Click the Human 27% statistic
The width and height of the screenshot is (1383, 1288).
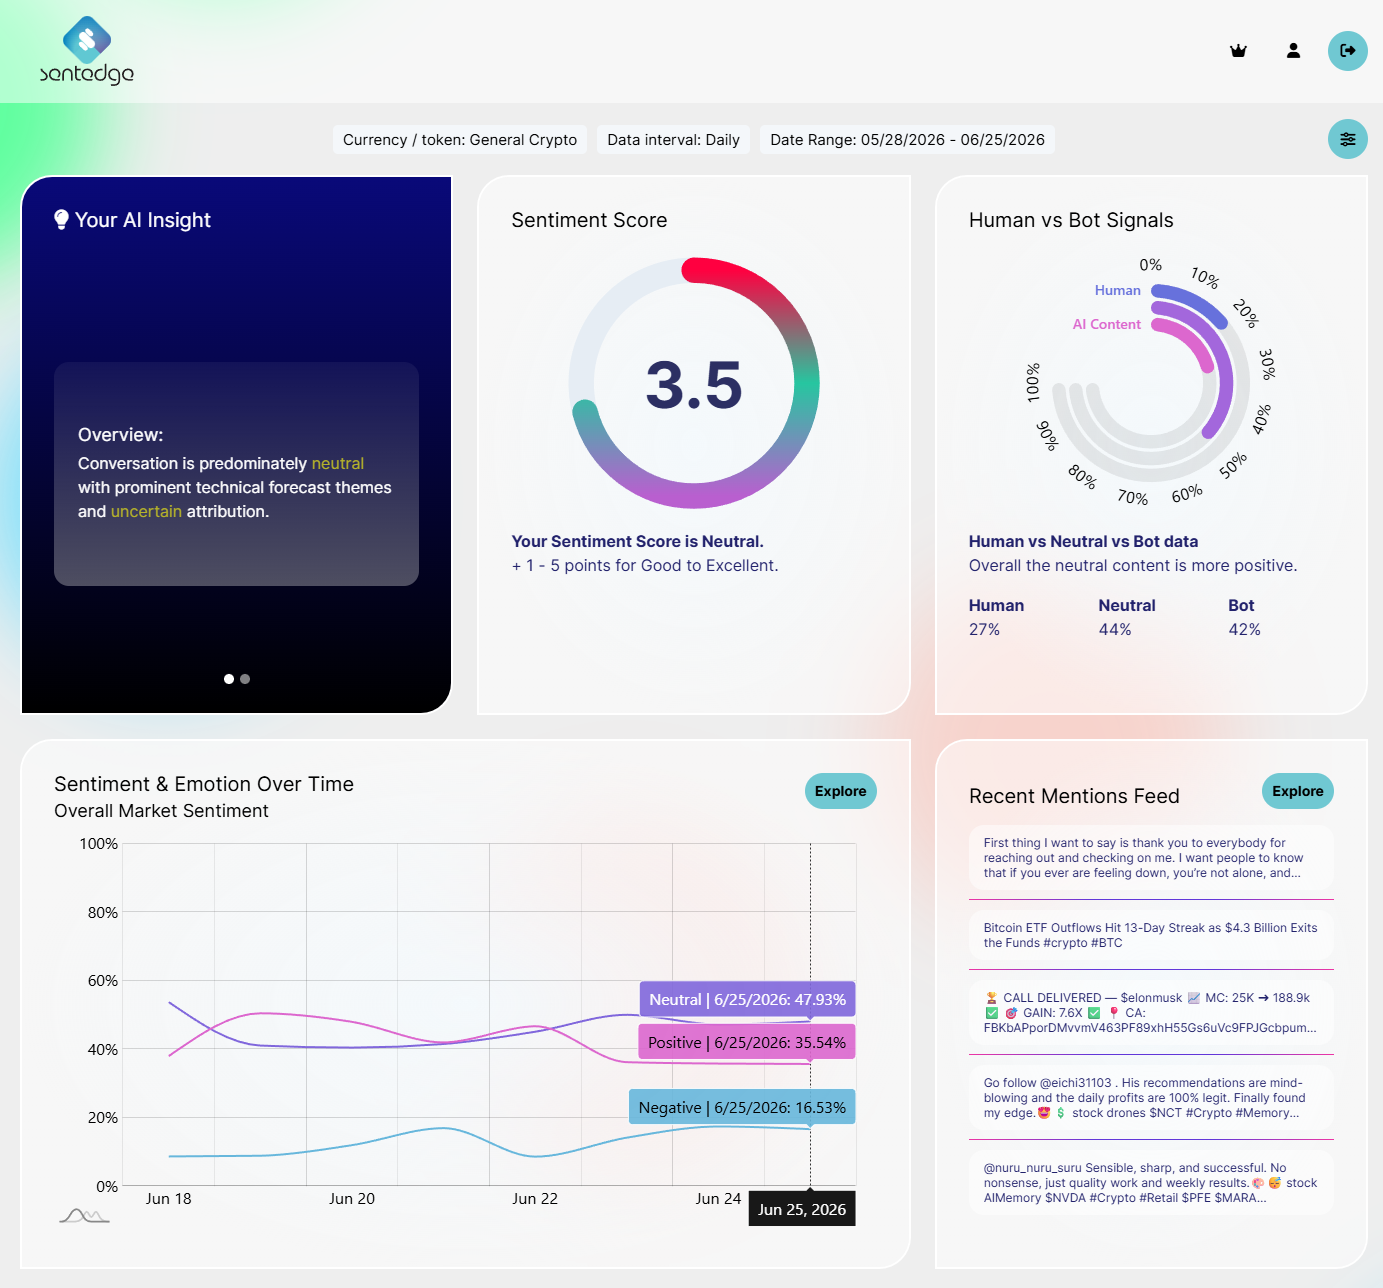996,617
